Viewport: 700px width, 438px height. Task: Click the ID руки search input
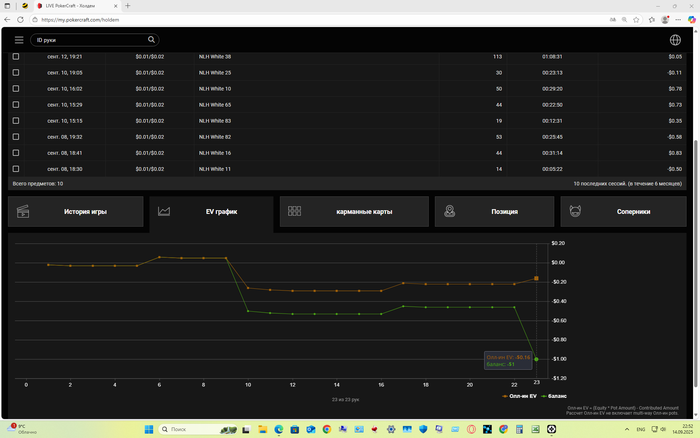pyautogui.click(x=89, y=40)
